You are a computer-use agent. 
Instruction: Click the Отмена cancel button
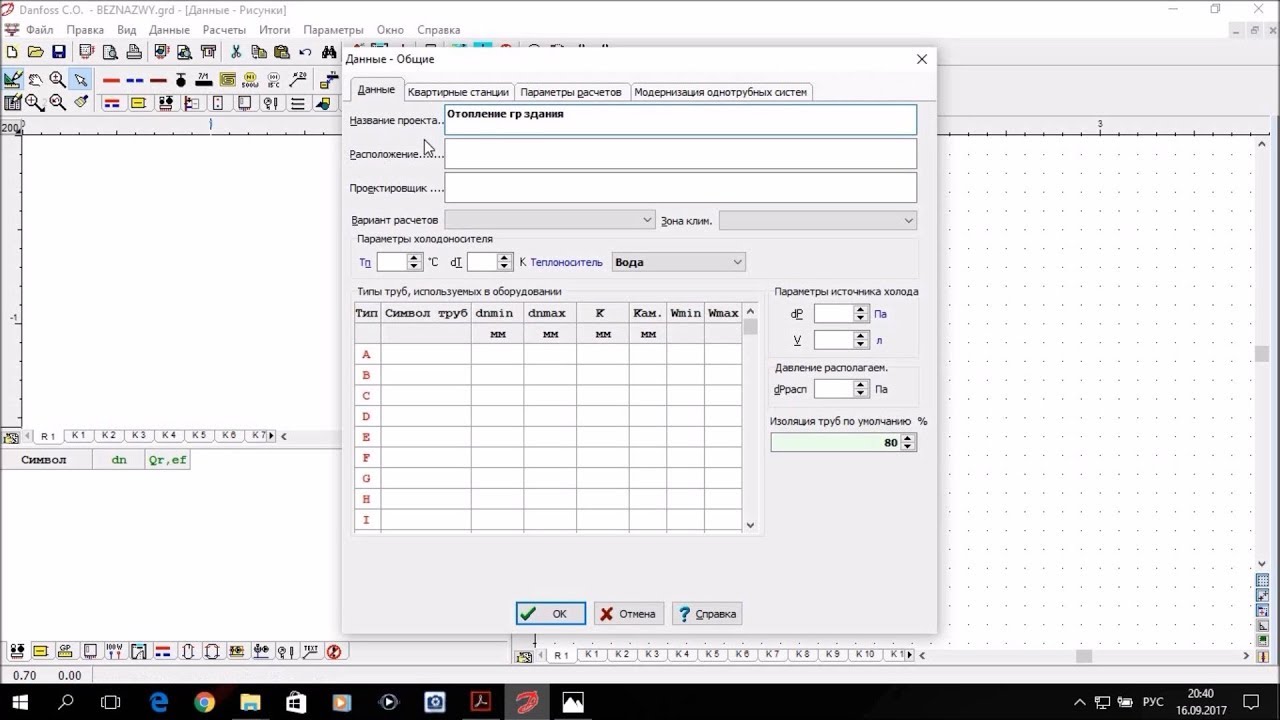coord(630,614)
